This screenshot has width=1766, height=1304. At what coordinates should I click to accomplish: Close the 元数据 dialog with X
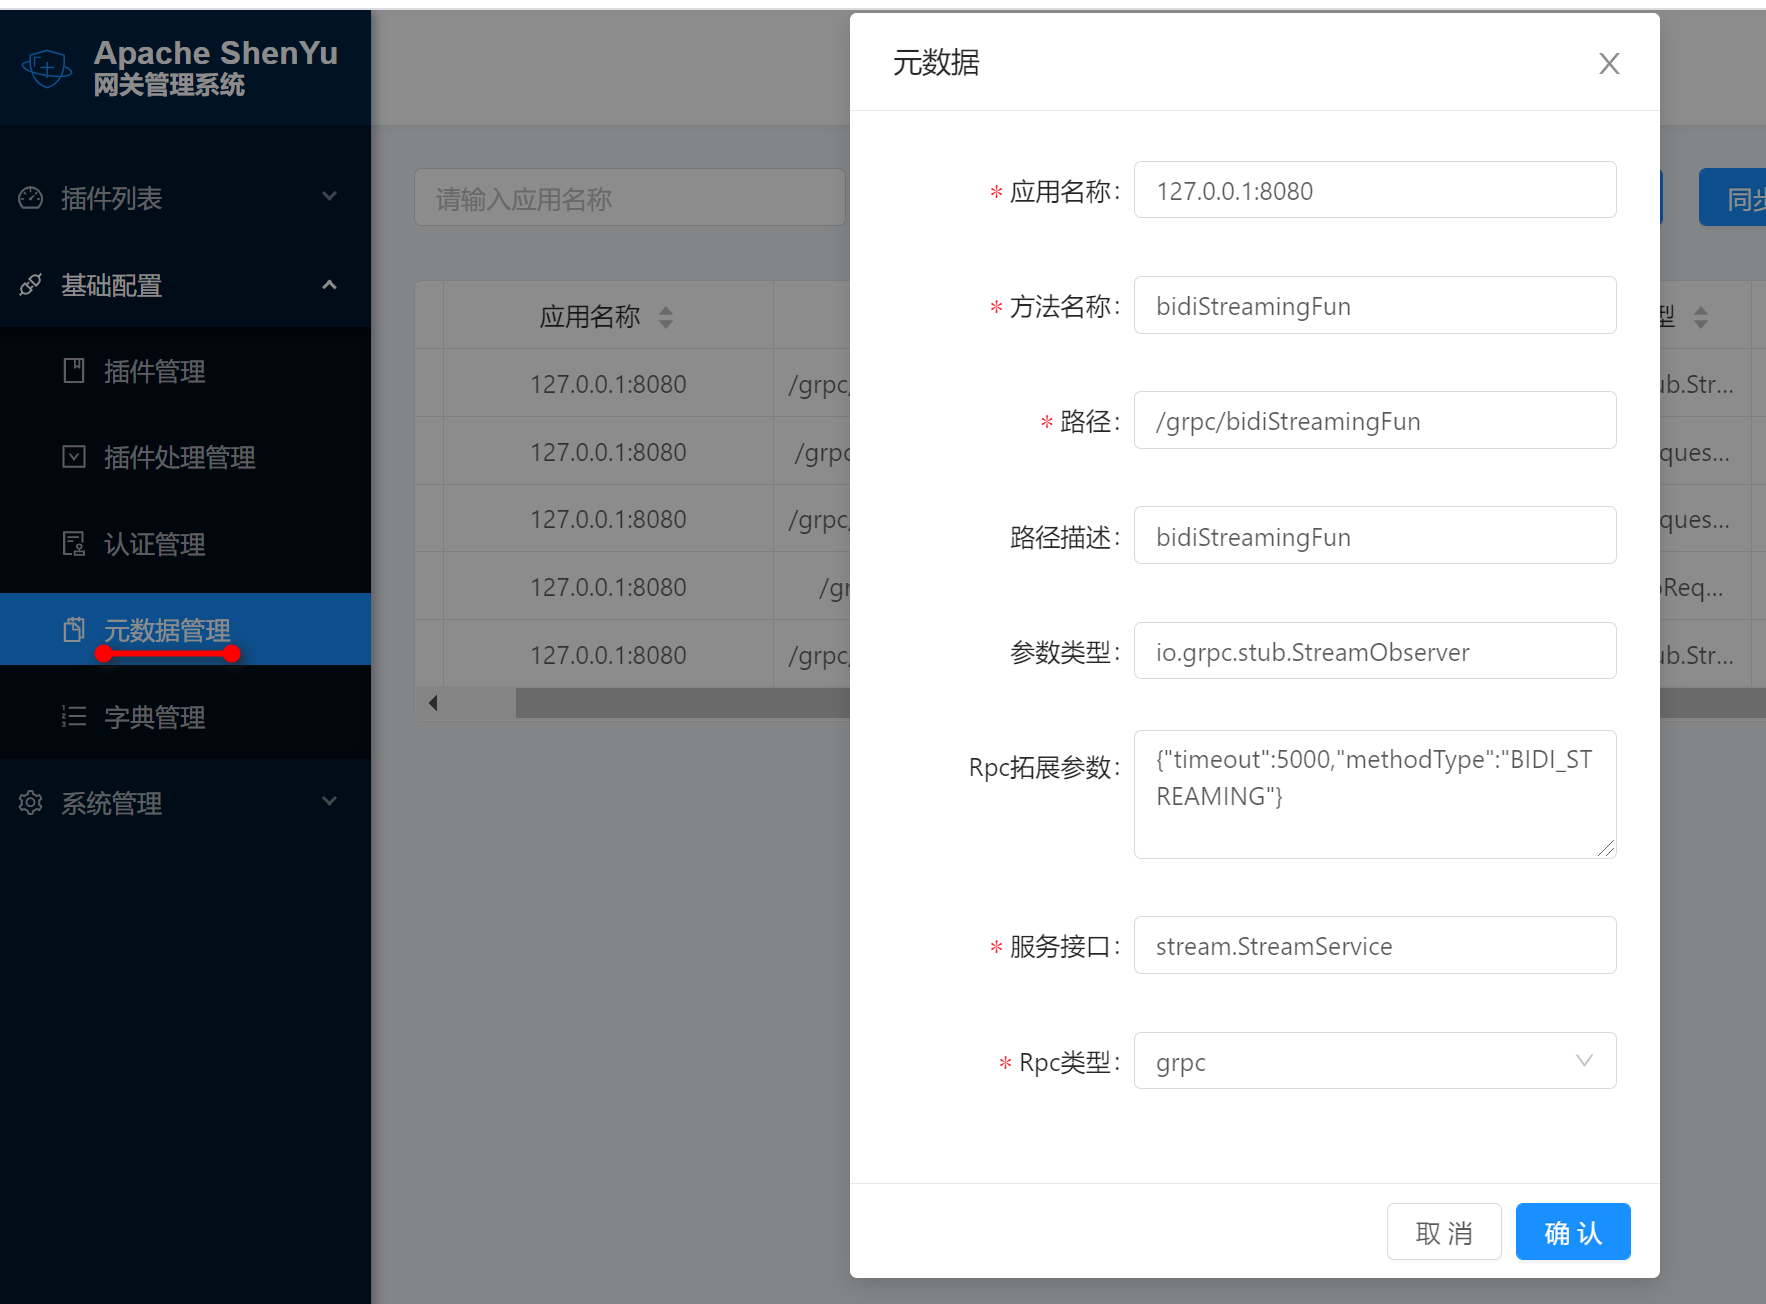click(1608, 64)
